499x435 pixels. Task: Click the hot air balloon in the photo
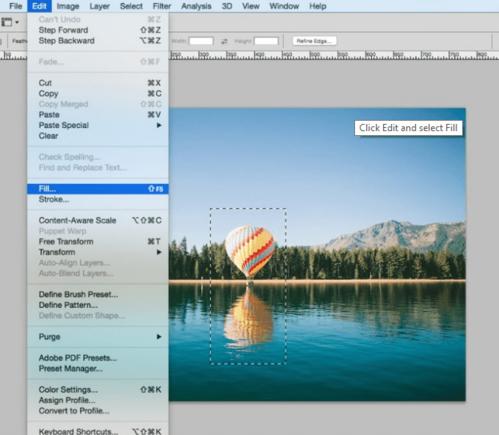(250, 251)
